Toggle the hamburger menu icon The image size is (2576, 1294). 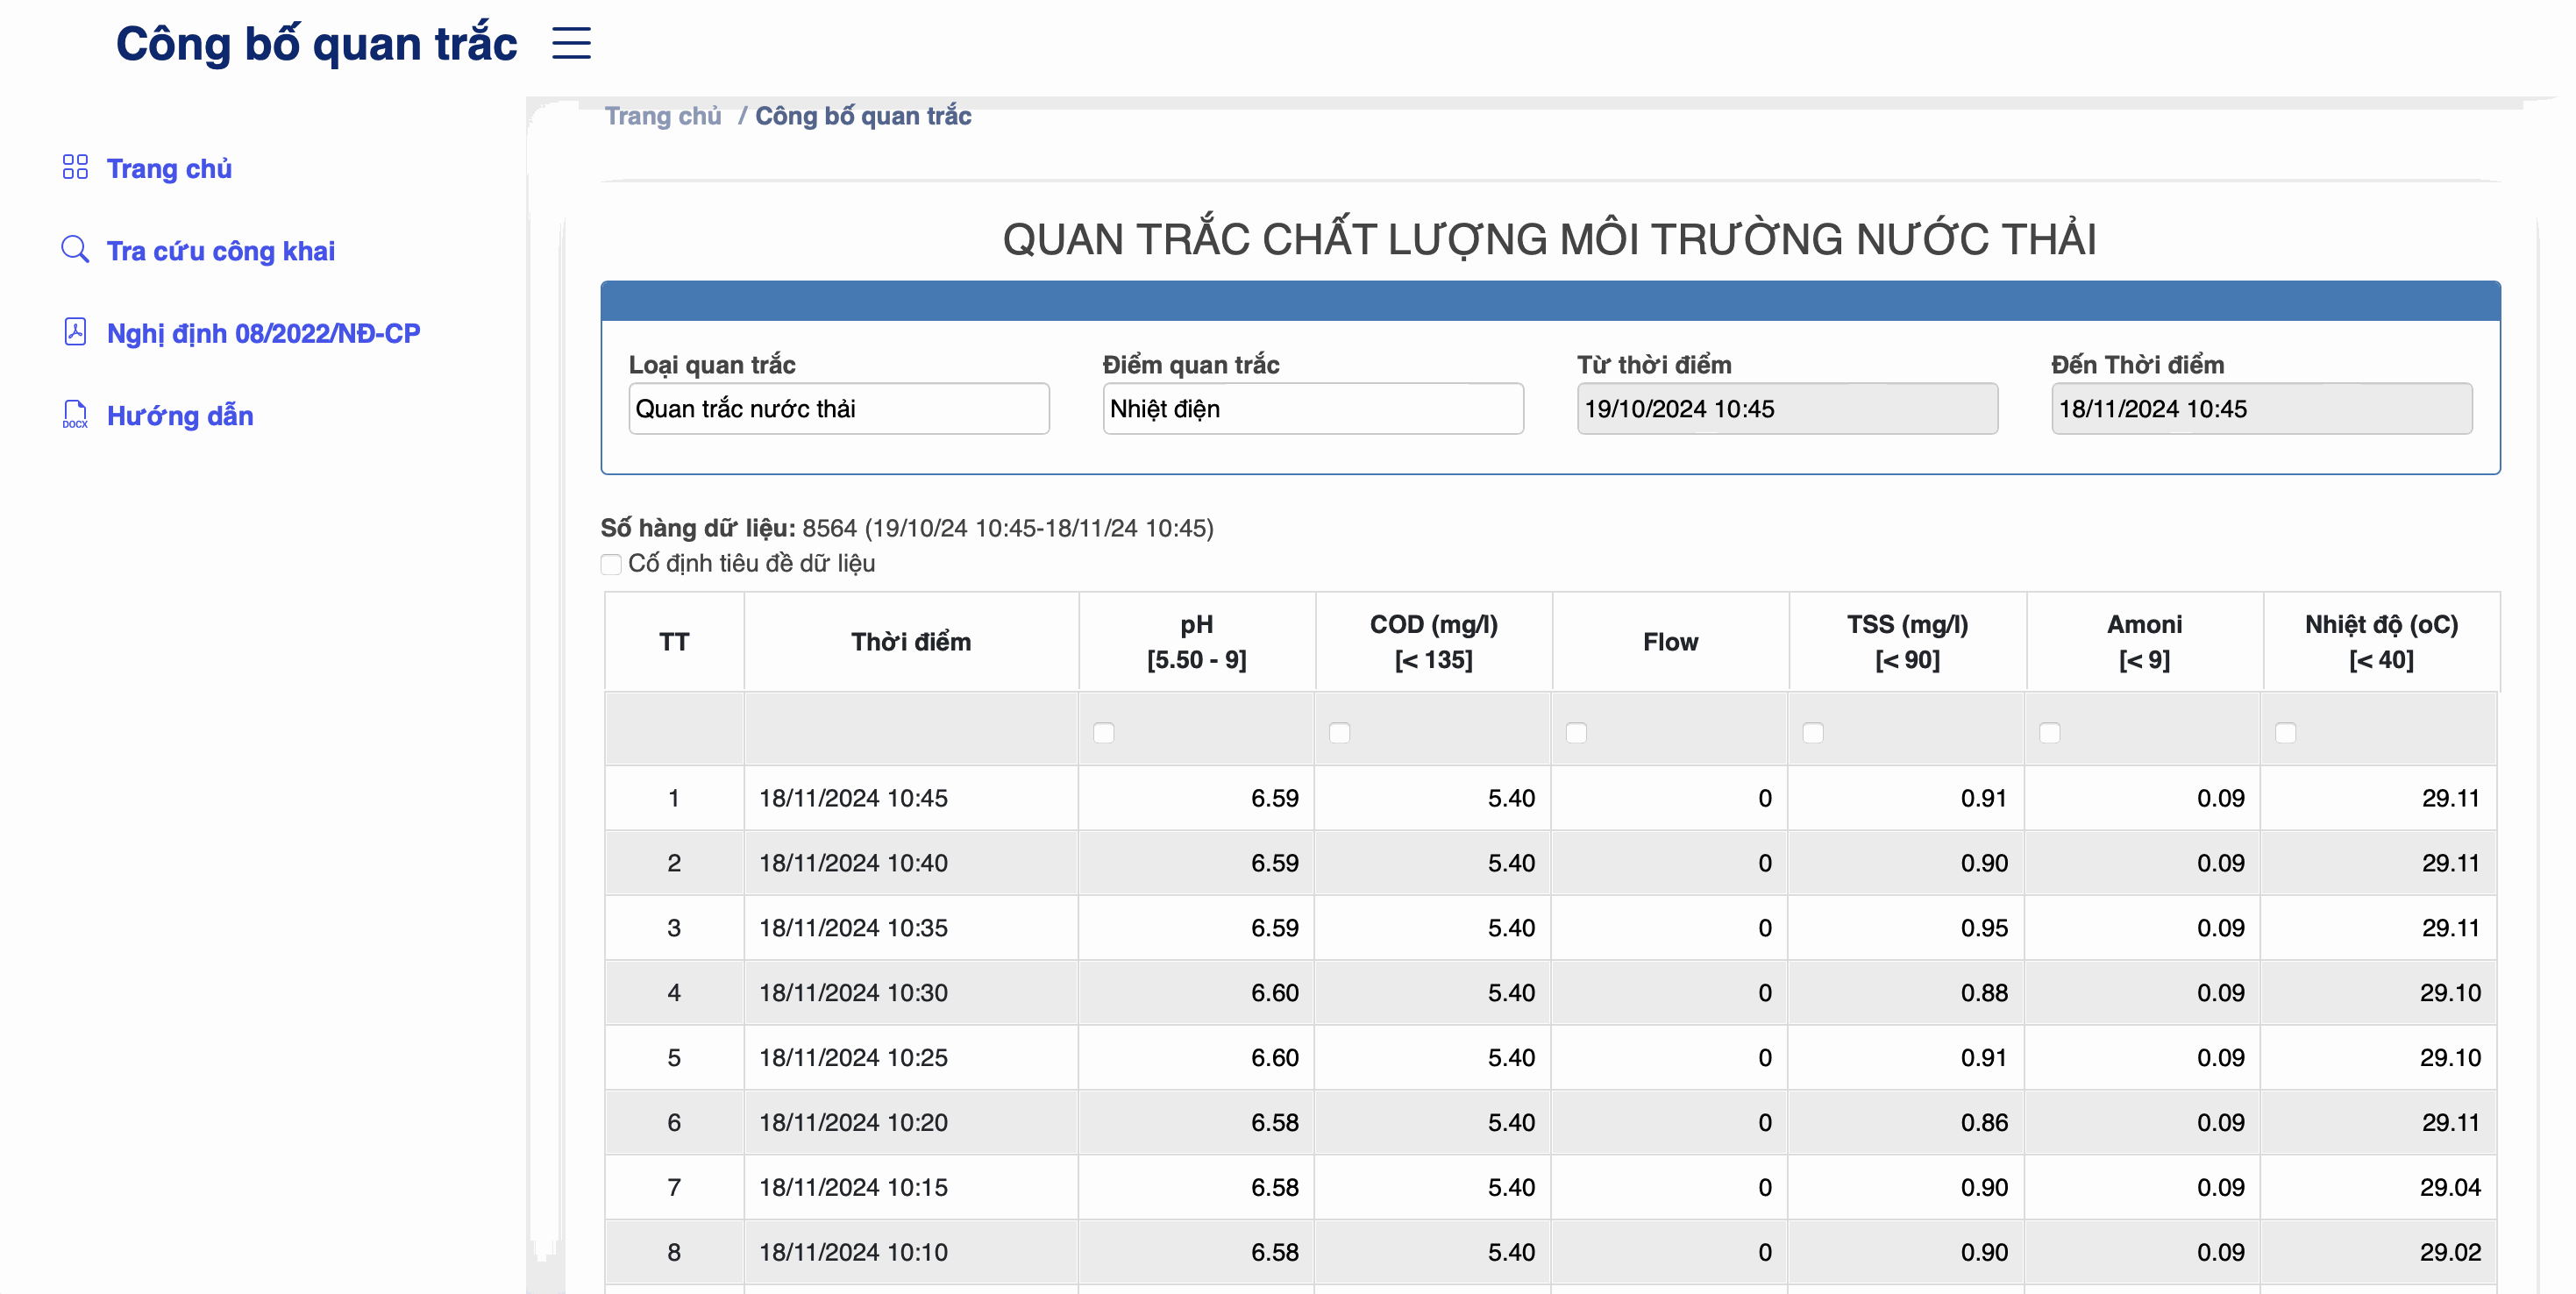[571, 43]
